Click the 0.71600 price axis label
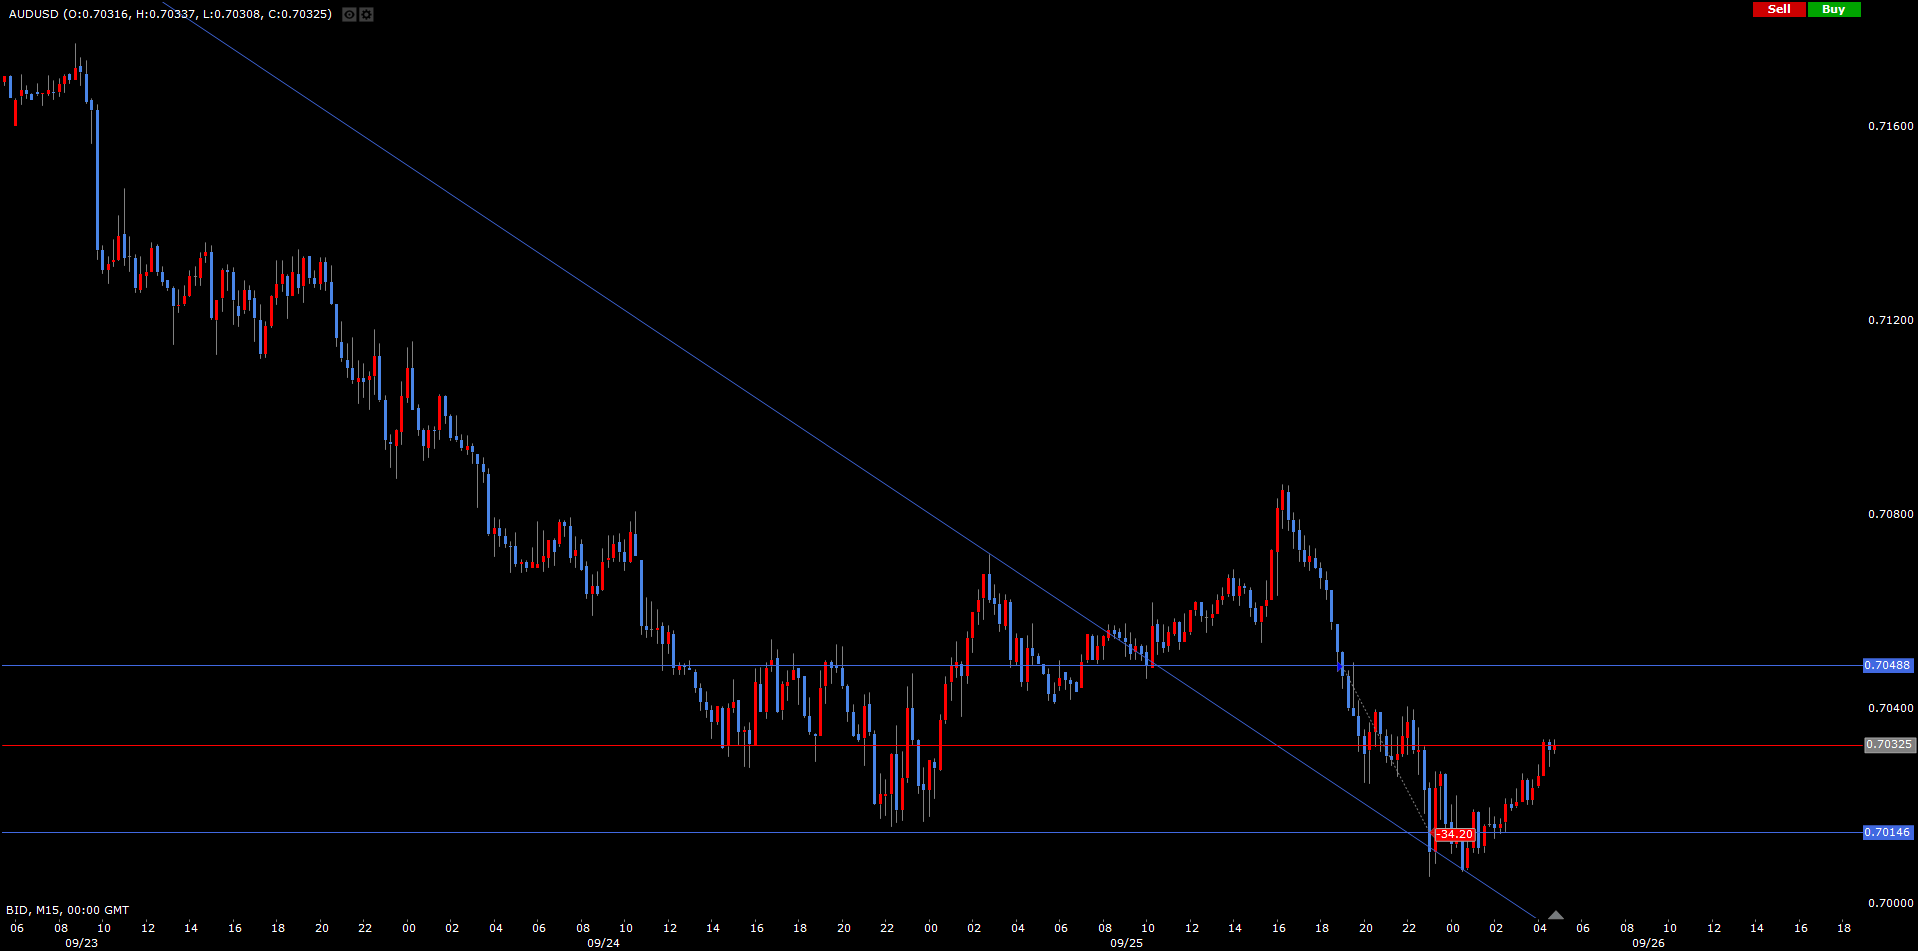 click(1890, 126)
